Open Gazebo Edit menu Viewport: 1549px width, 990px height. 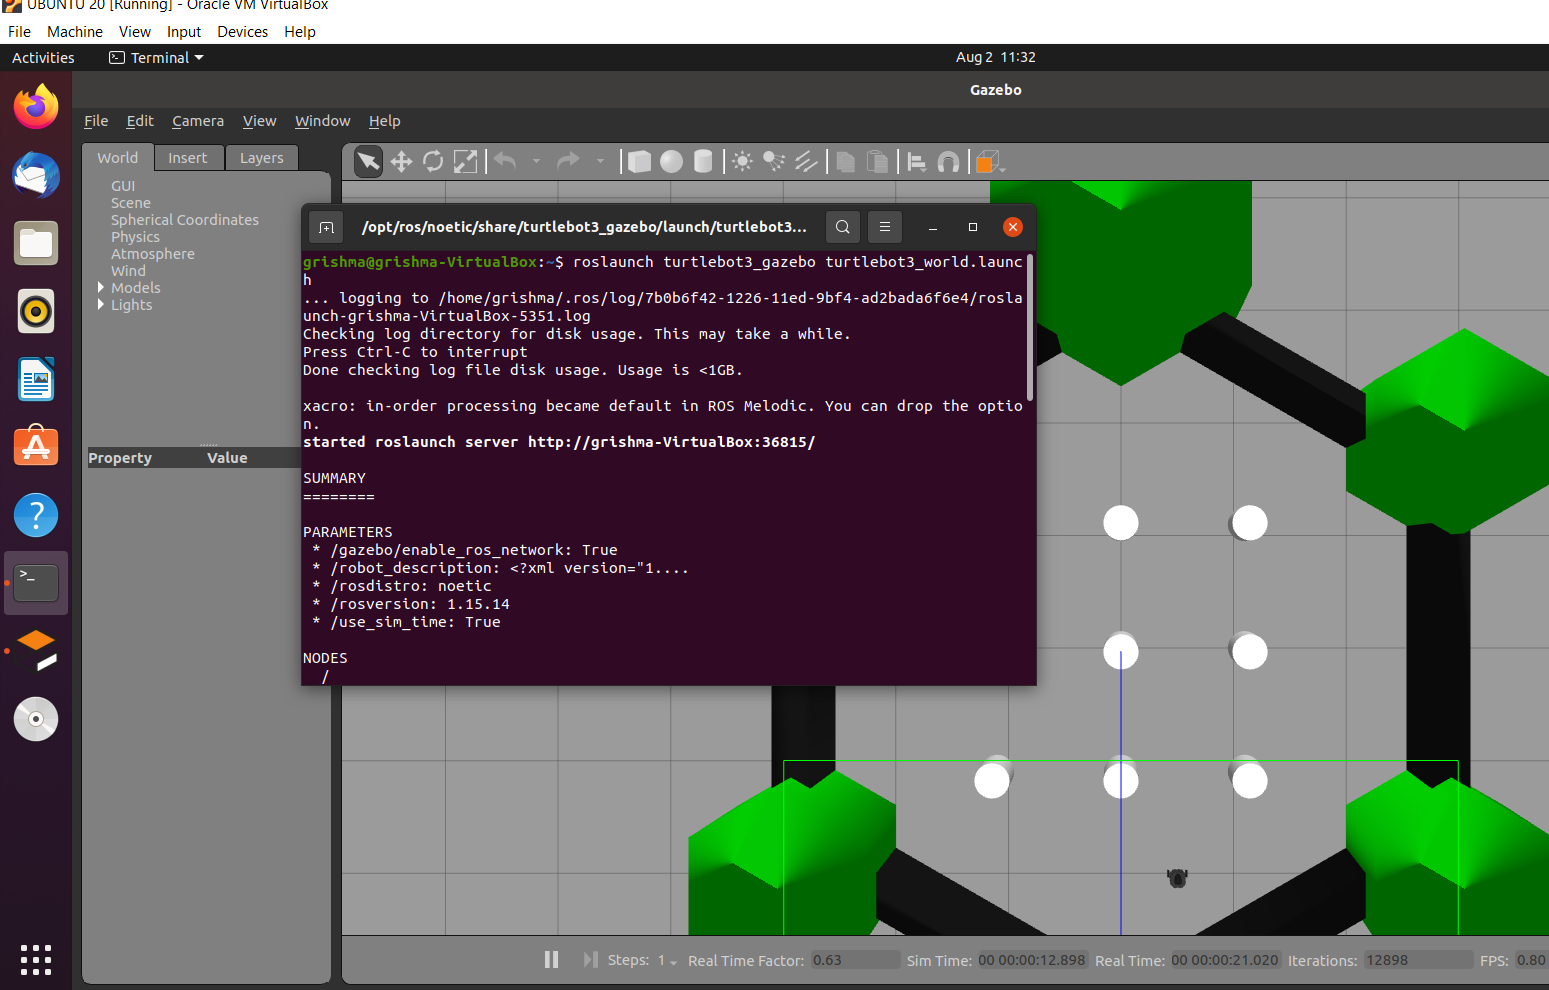click(x=140, y=121)
